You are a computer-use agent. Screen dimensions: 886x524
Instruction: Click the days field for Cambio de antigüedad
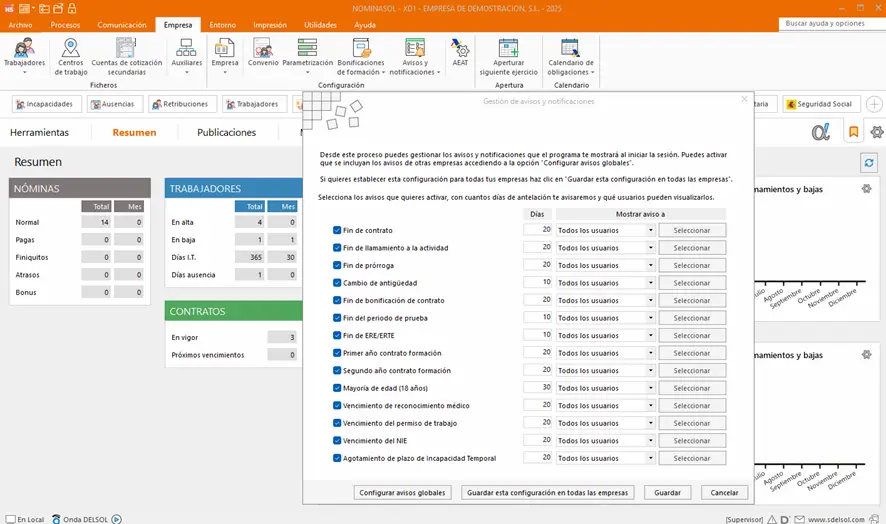pyautogui.click(x=538, y=283)
